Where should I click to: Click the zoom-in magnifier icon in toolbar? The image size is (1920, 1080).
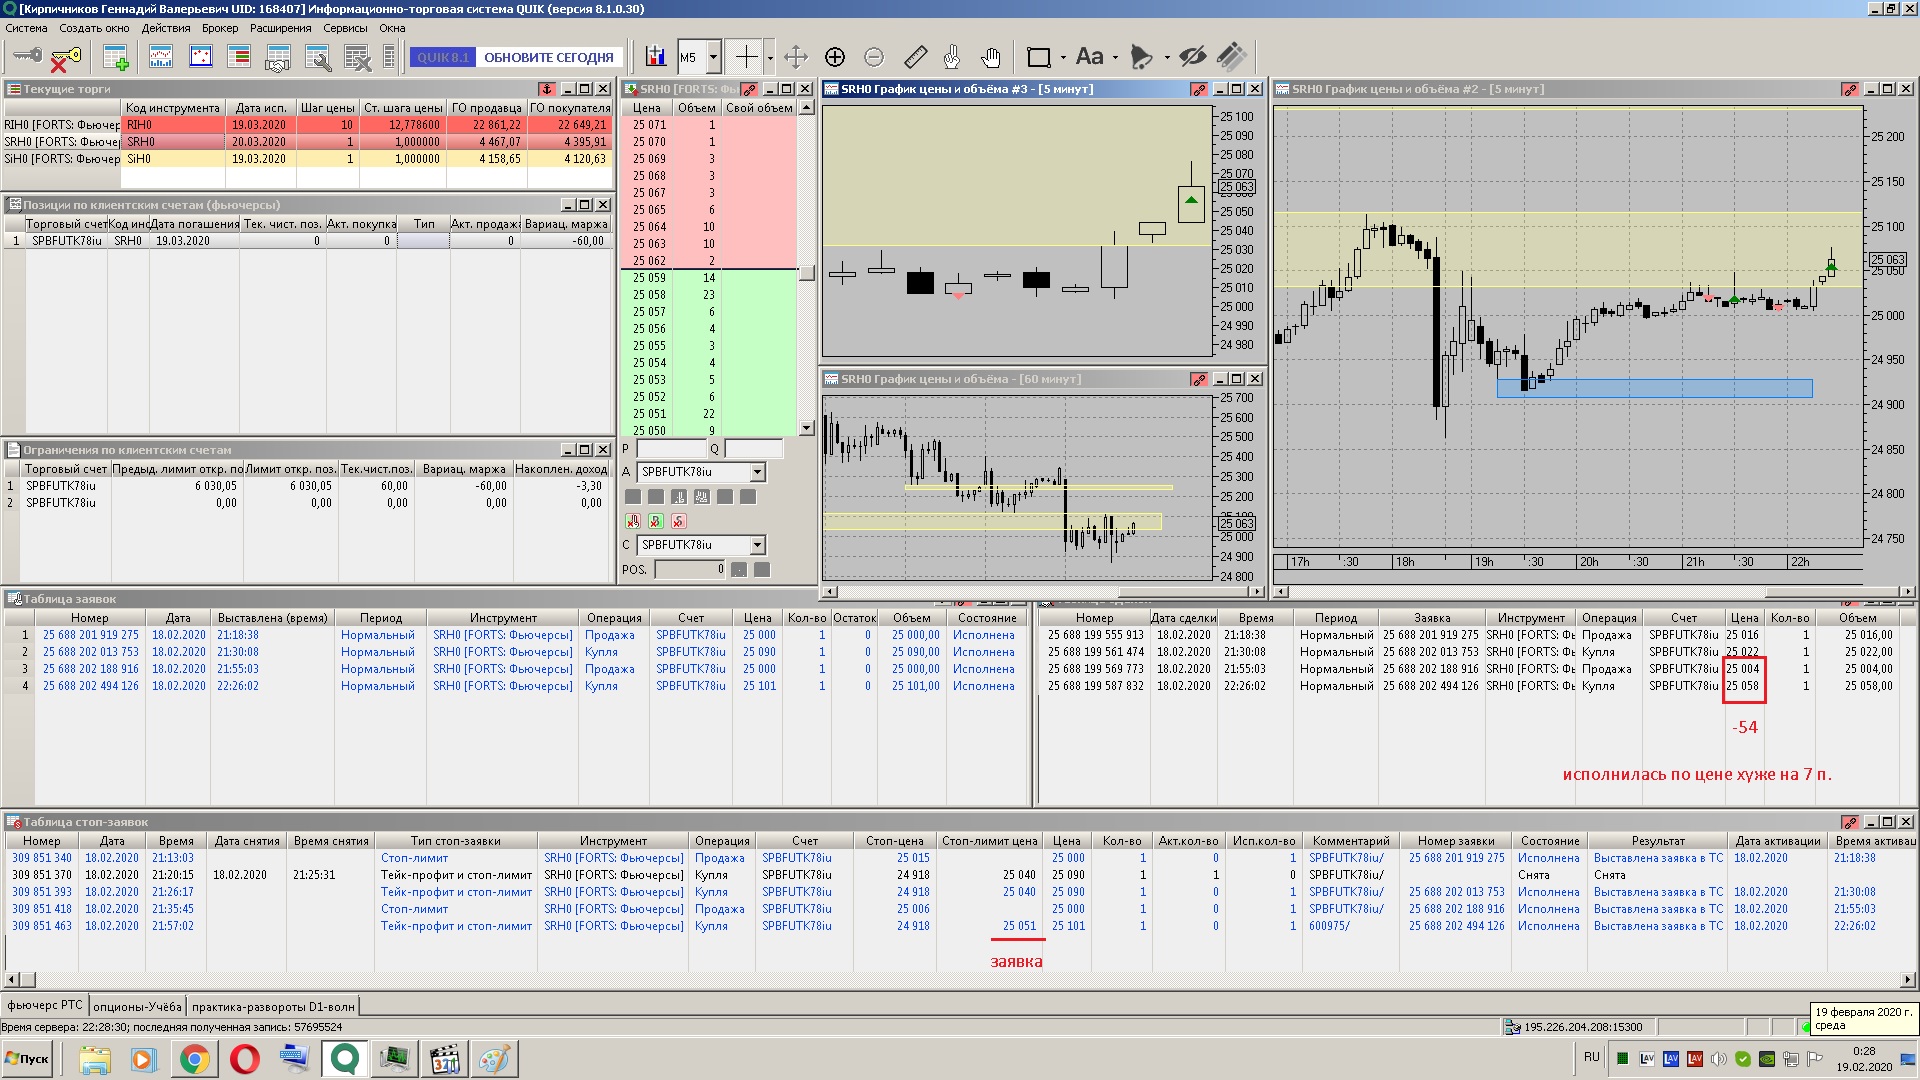[835, 57]
